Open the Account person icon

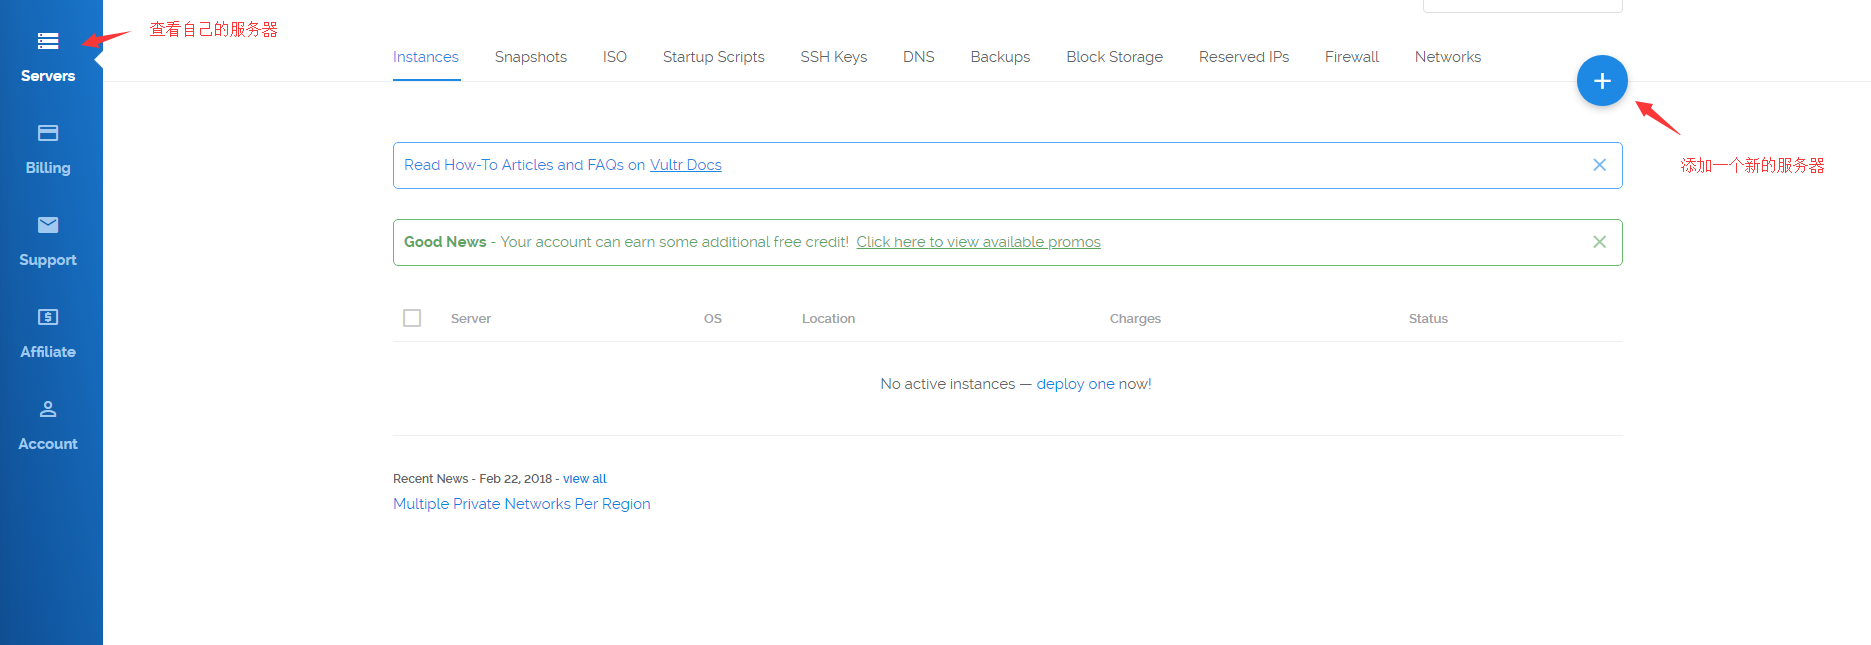(48, 409)
